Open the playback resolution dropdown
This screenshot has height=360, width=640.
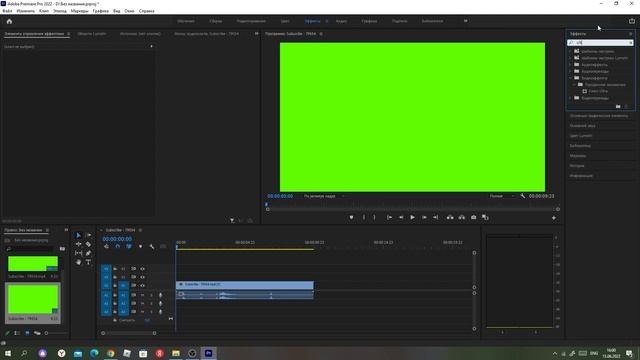pyautogui.click(x=502, y=196)
